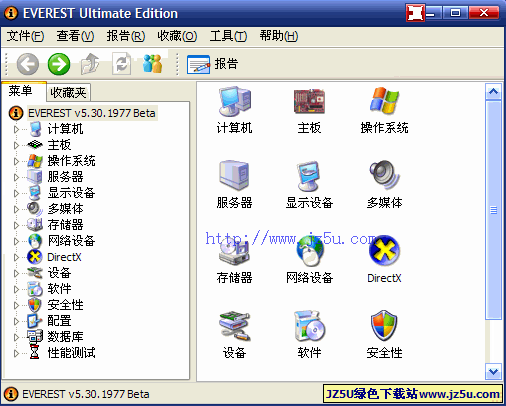Click the two-people users toolbar icon
Image resolution: width=506 pixels, height=406 pixels.
152,63
